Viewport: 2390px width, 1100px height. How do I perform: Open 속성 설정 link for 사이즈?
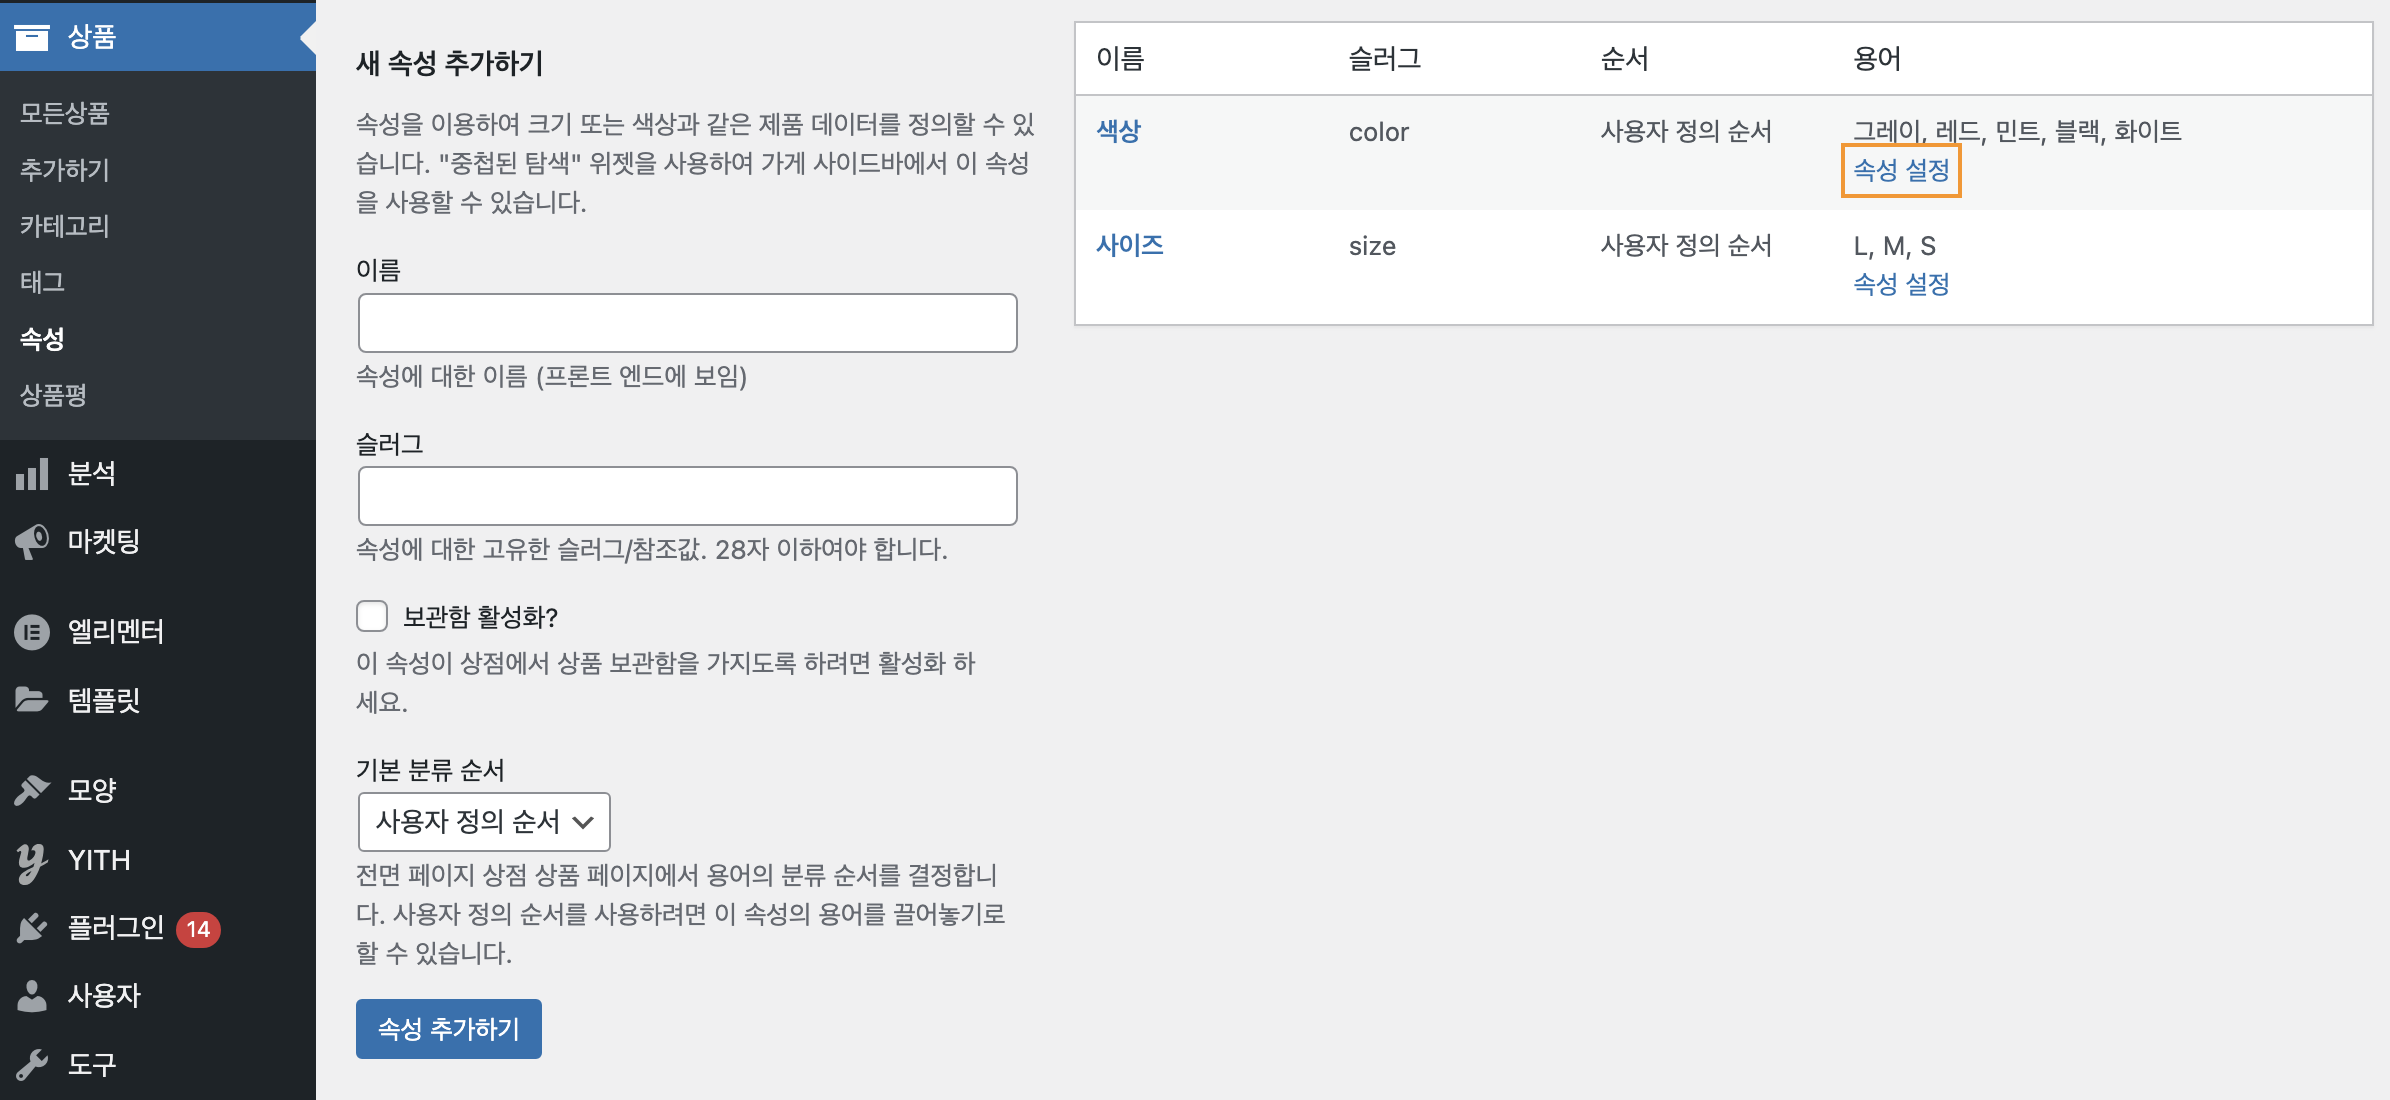click(x=1901, y=285)
